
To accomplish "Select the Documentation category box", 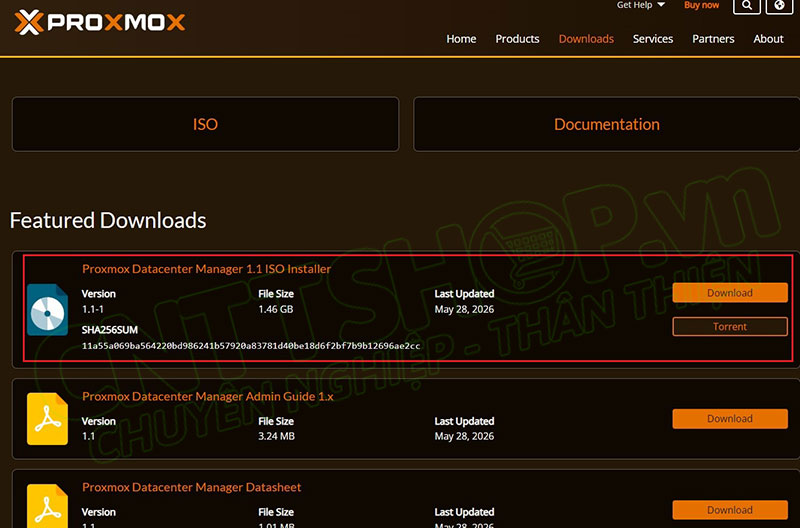I will (x=607, y=124).
